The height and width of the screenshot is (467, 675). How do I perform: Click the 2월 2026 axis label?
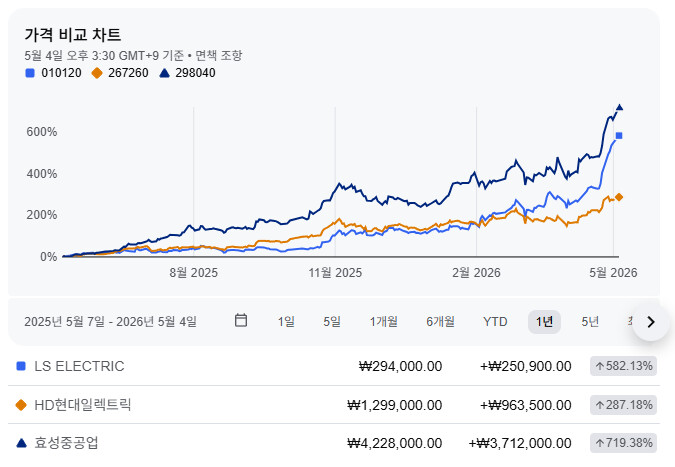[476, 273]
